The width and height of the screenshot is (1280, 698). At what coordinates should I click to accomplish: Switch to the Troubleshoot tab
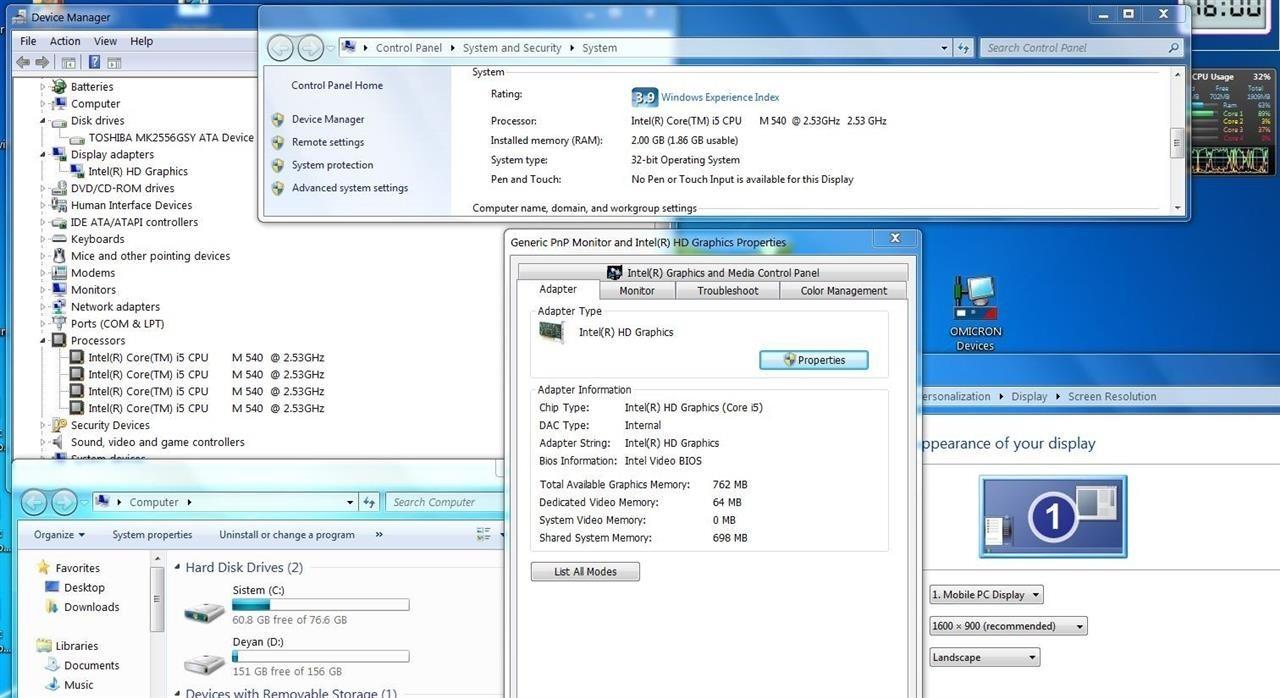(x=728, y=291)
